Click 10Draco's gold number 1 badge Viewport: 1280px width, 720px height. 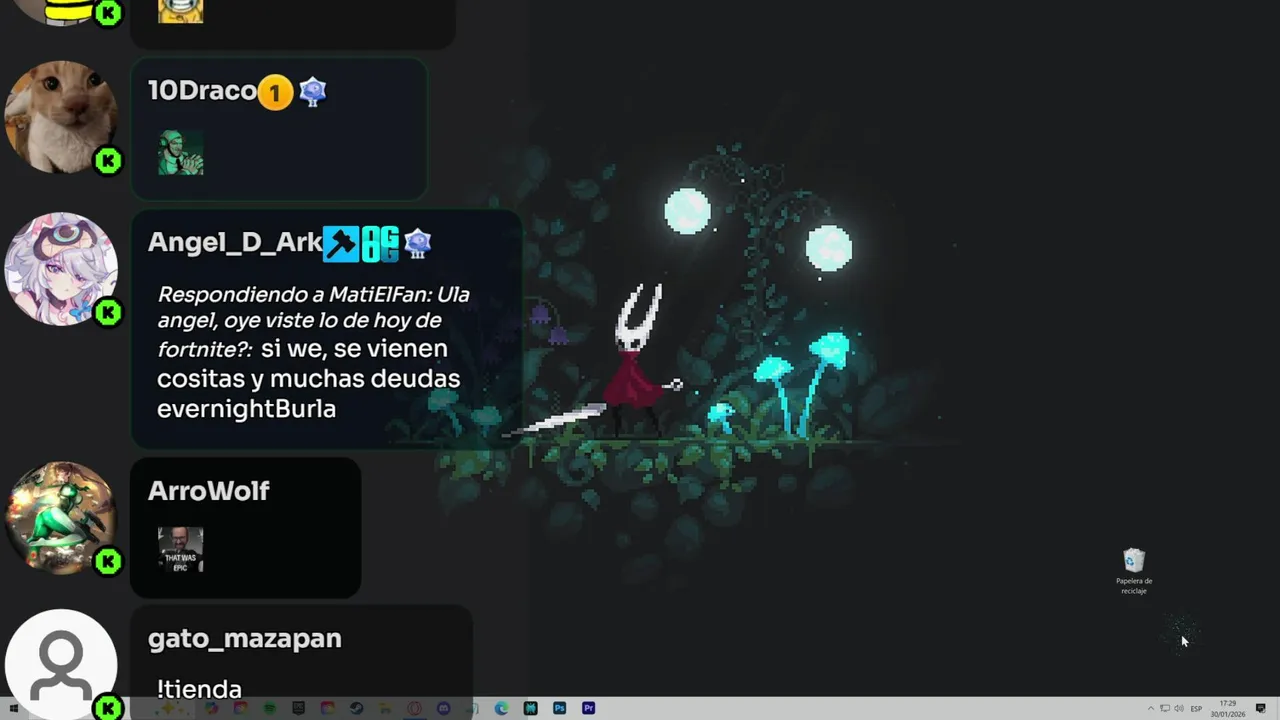click(x=275, y=93)
